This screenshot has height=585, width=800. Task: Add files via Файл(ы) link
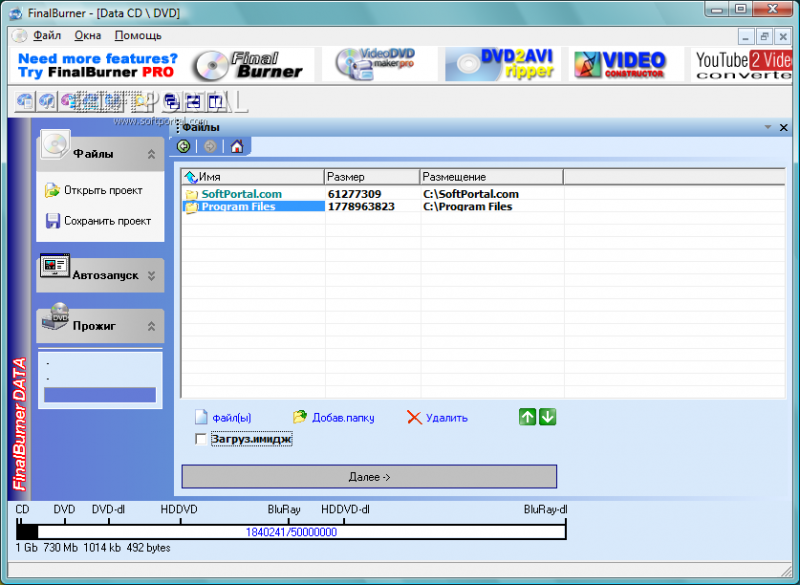point(232,418)
